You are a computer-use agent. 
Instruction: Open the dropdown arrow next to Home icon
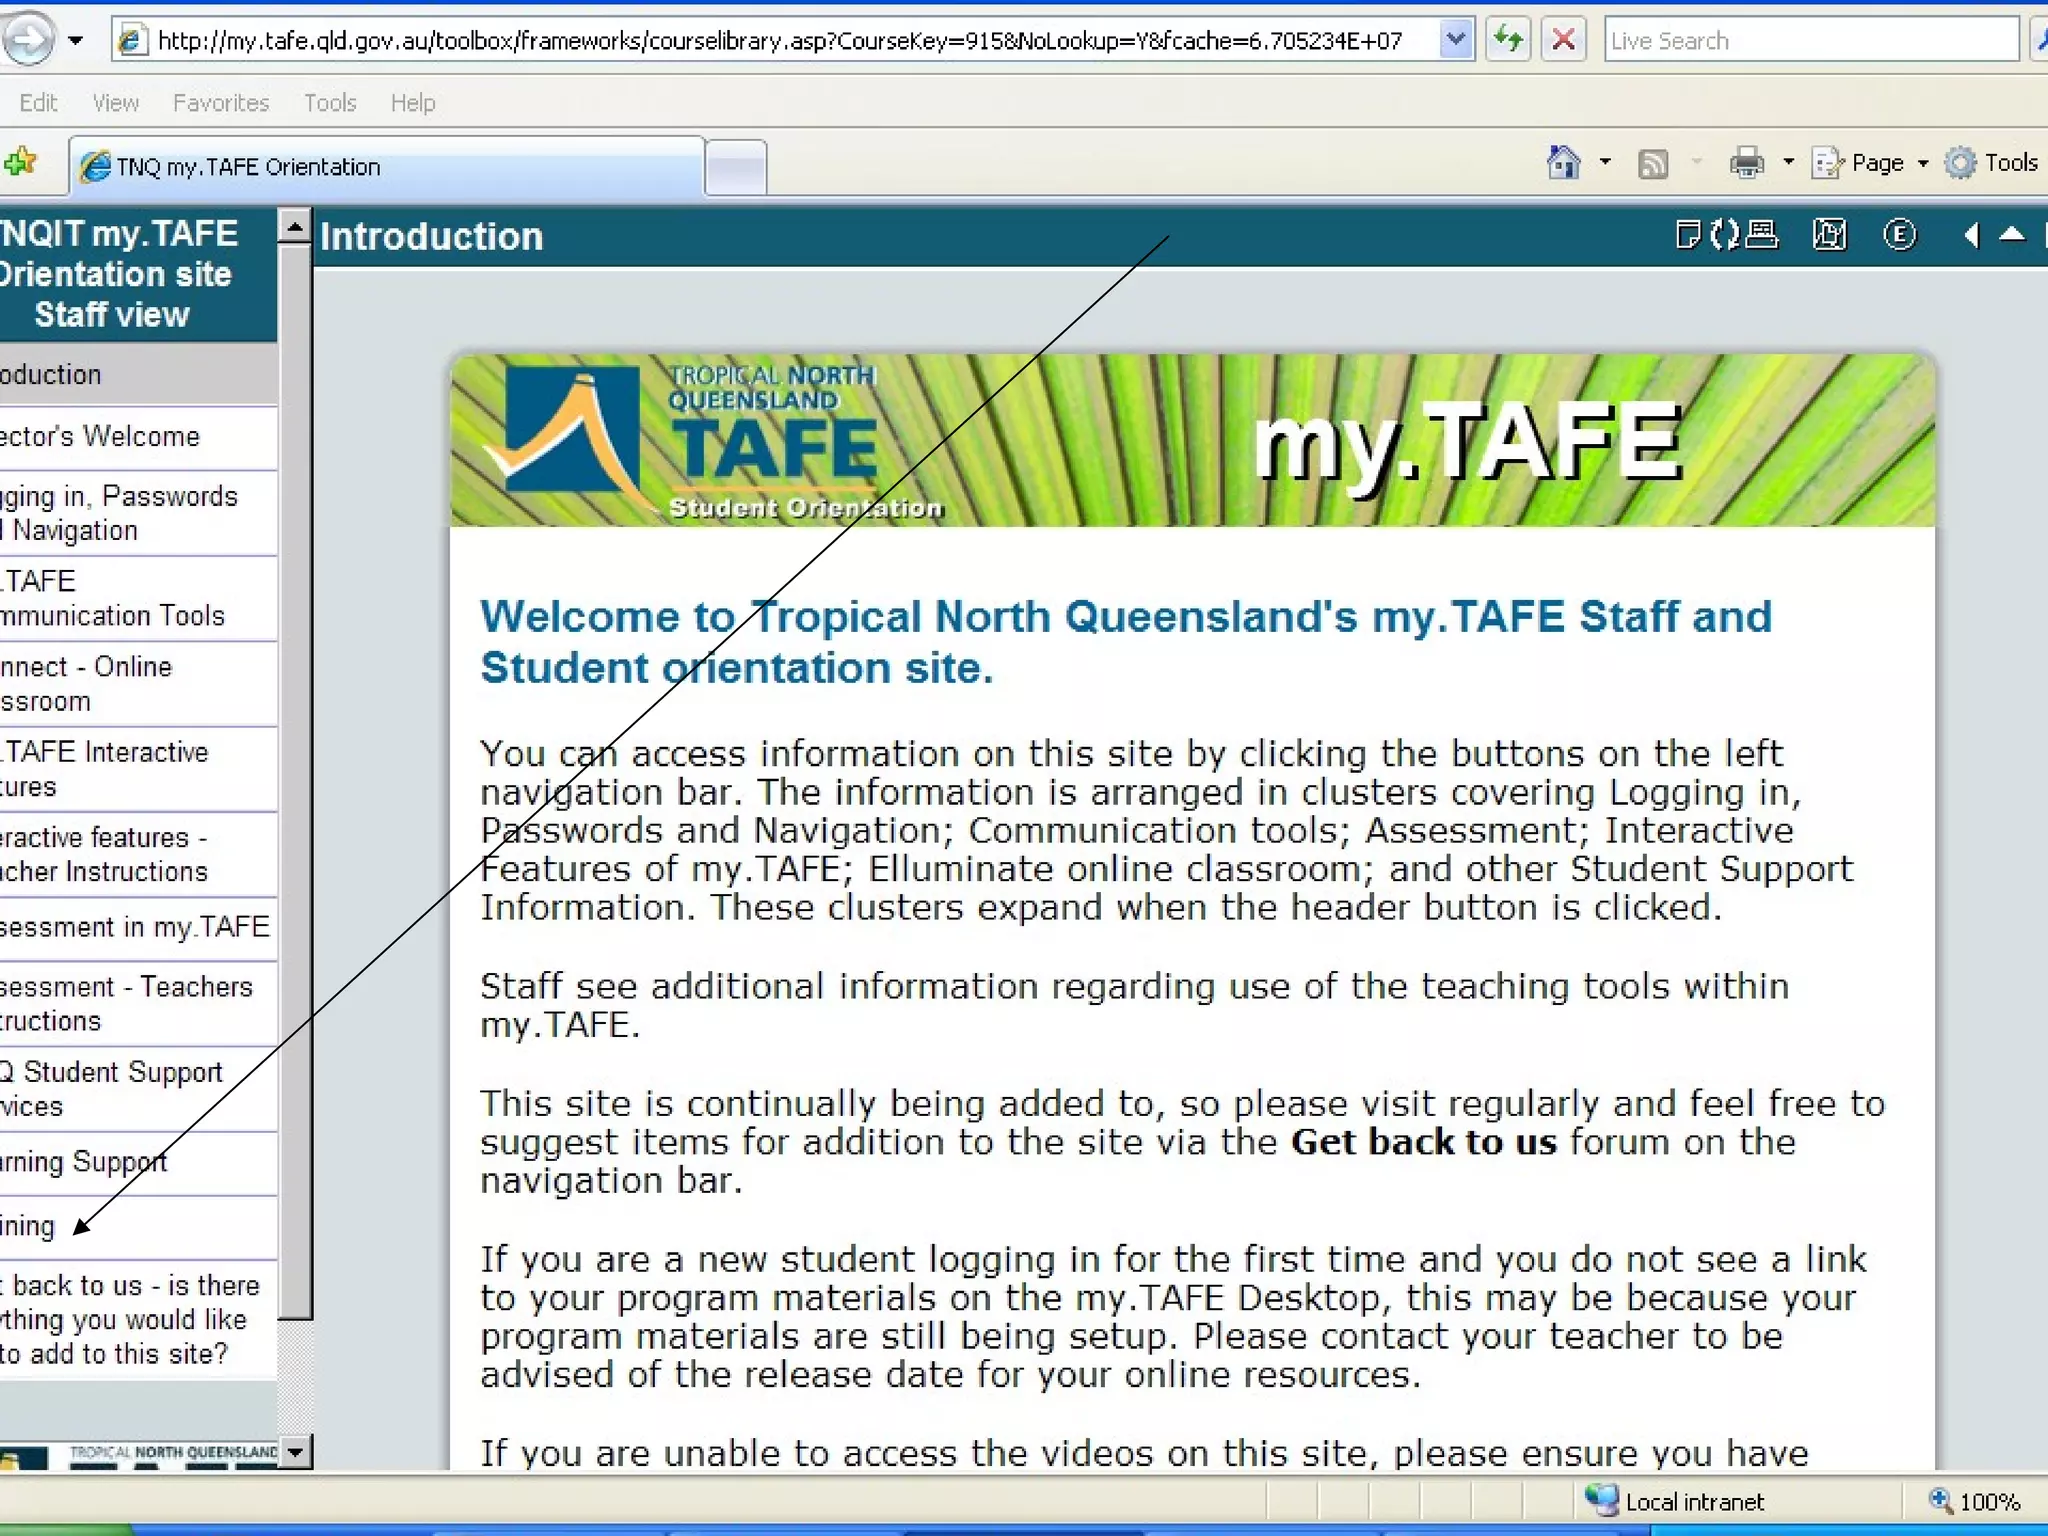point(1605,163)
